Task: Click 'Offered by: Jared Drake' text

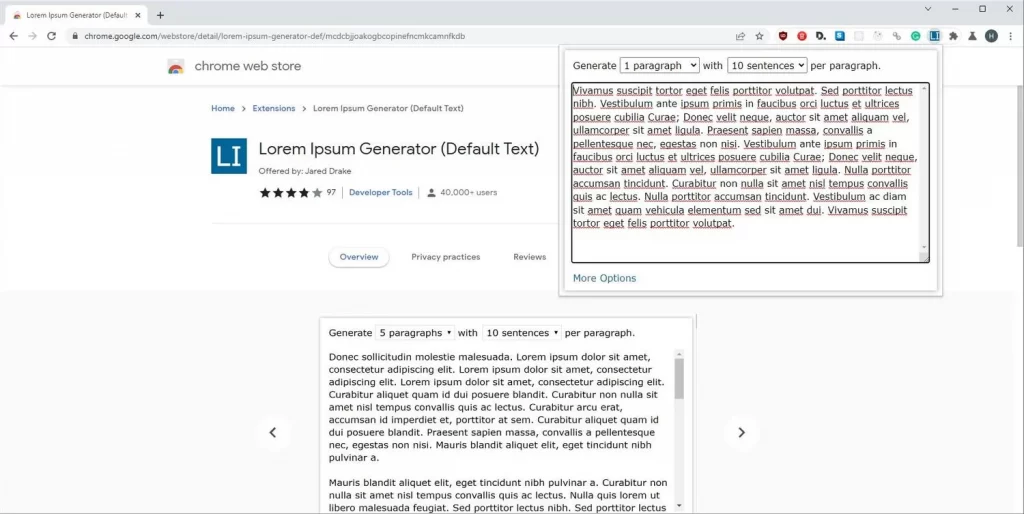Action: click(305, 171)
